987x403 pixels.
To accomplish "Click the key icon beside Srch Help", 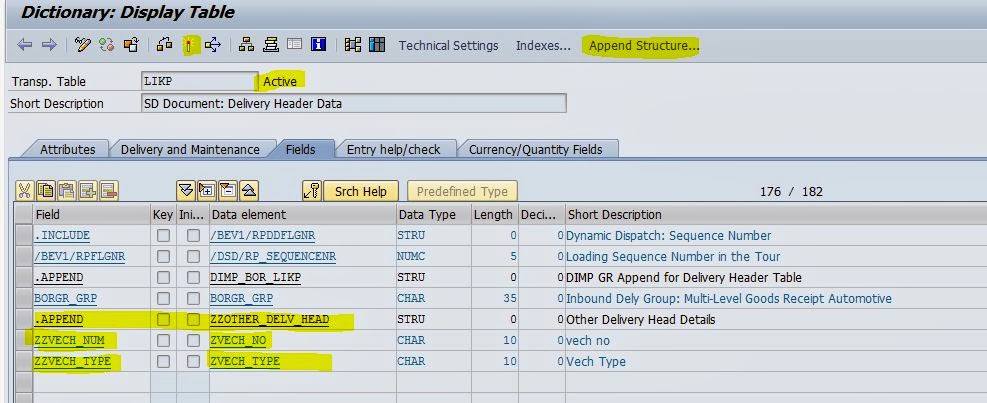I will pos(312,191).
